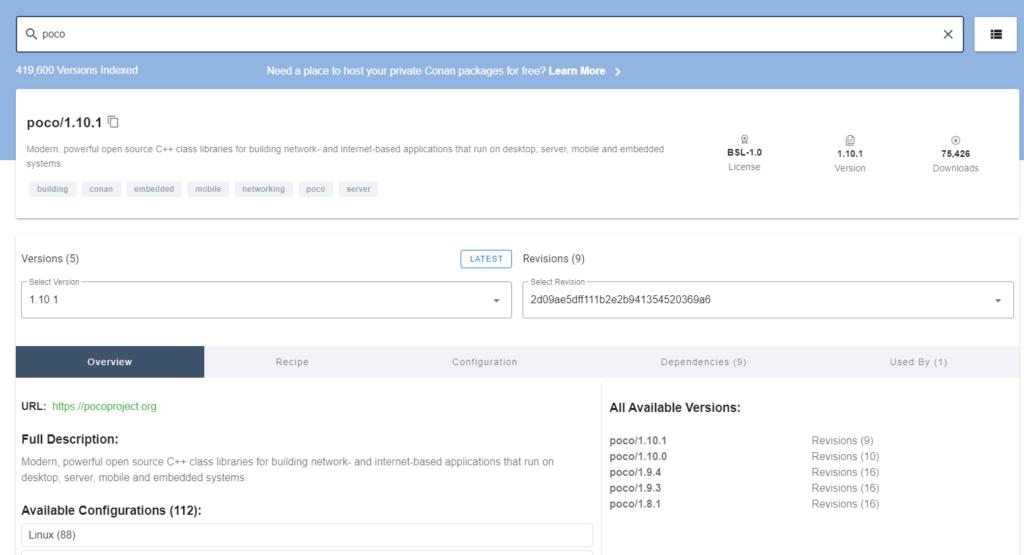Expand the Linux (88) configurations row

coord(306,535)
